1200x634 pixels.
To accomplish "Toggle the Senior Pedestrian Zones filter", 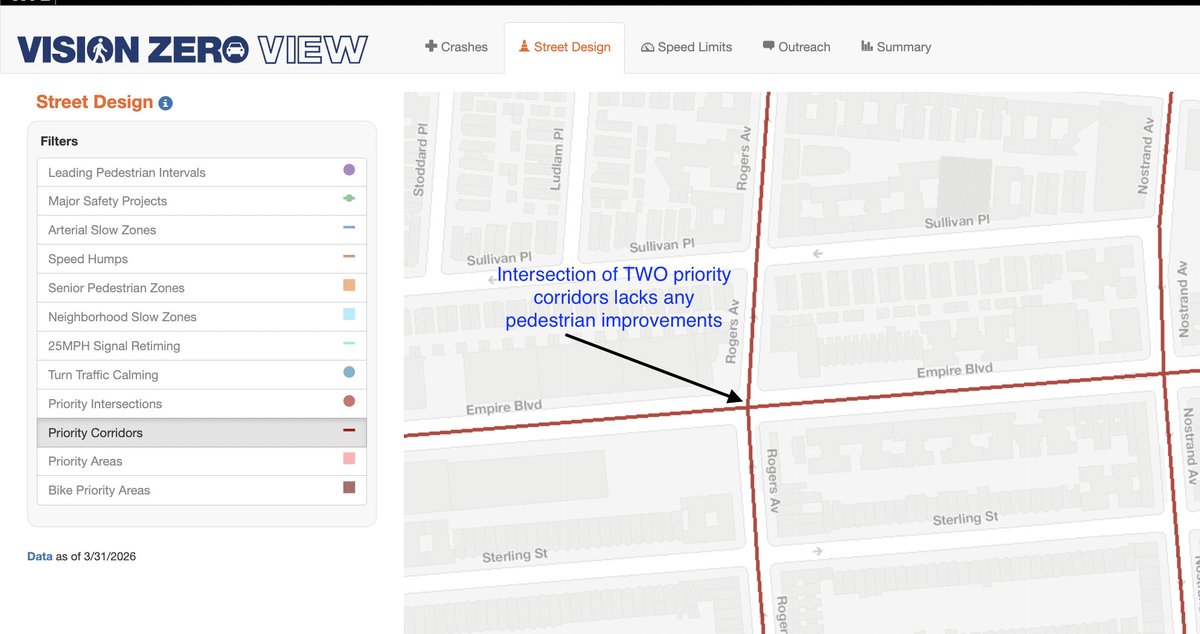I will [202, 288].
